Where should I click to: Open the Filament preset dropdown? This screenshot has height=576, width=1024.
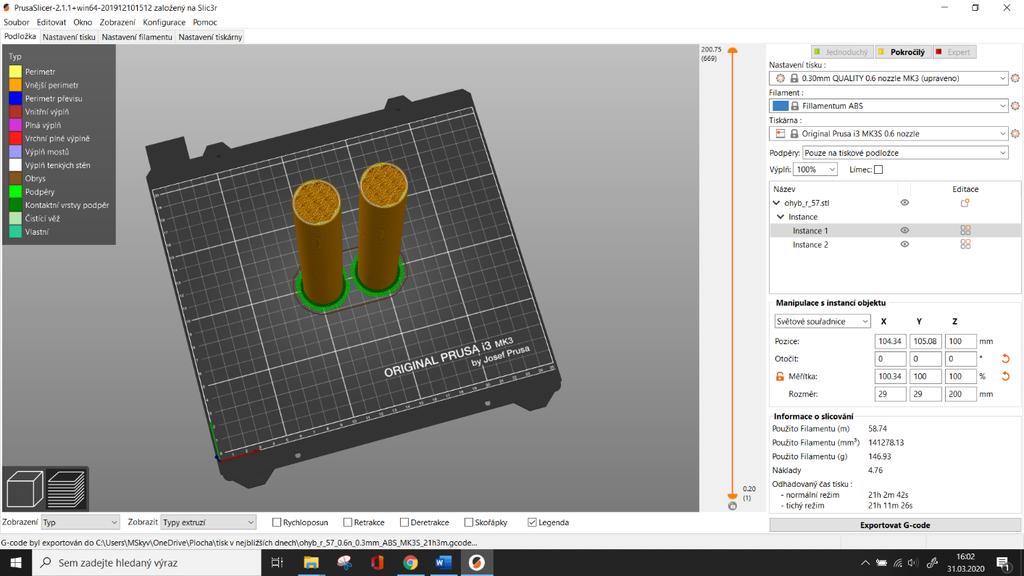point(889,105)
